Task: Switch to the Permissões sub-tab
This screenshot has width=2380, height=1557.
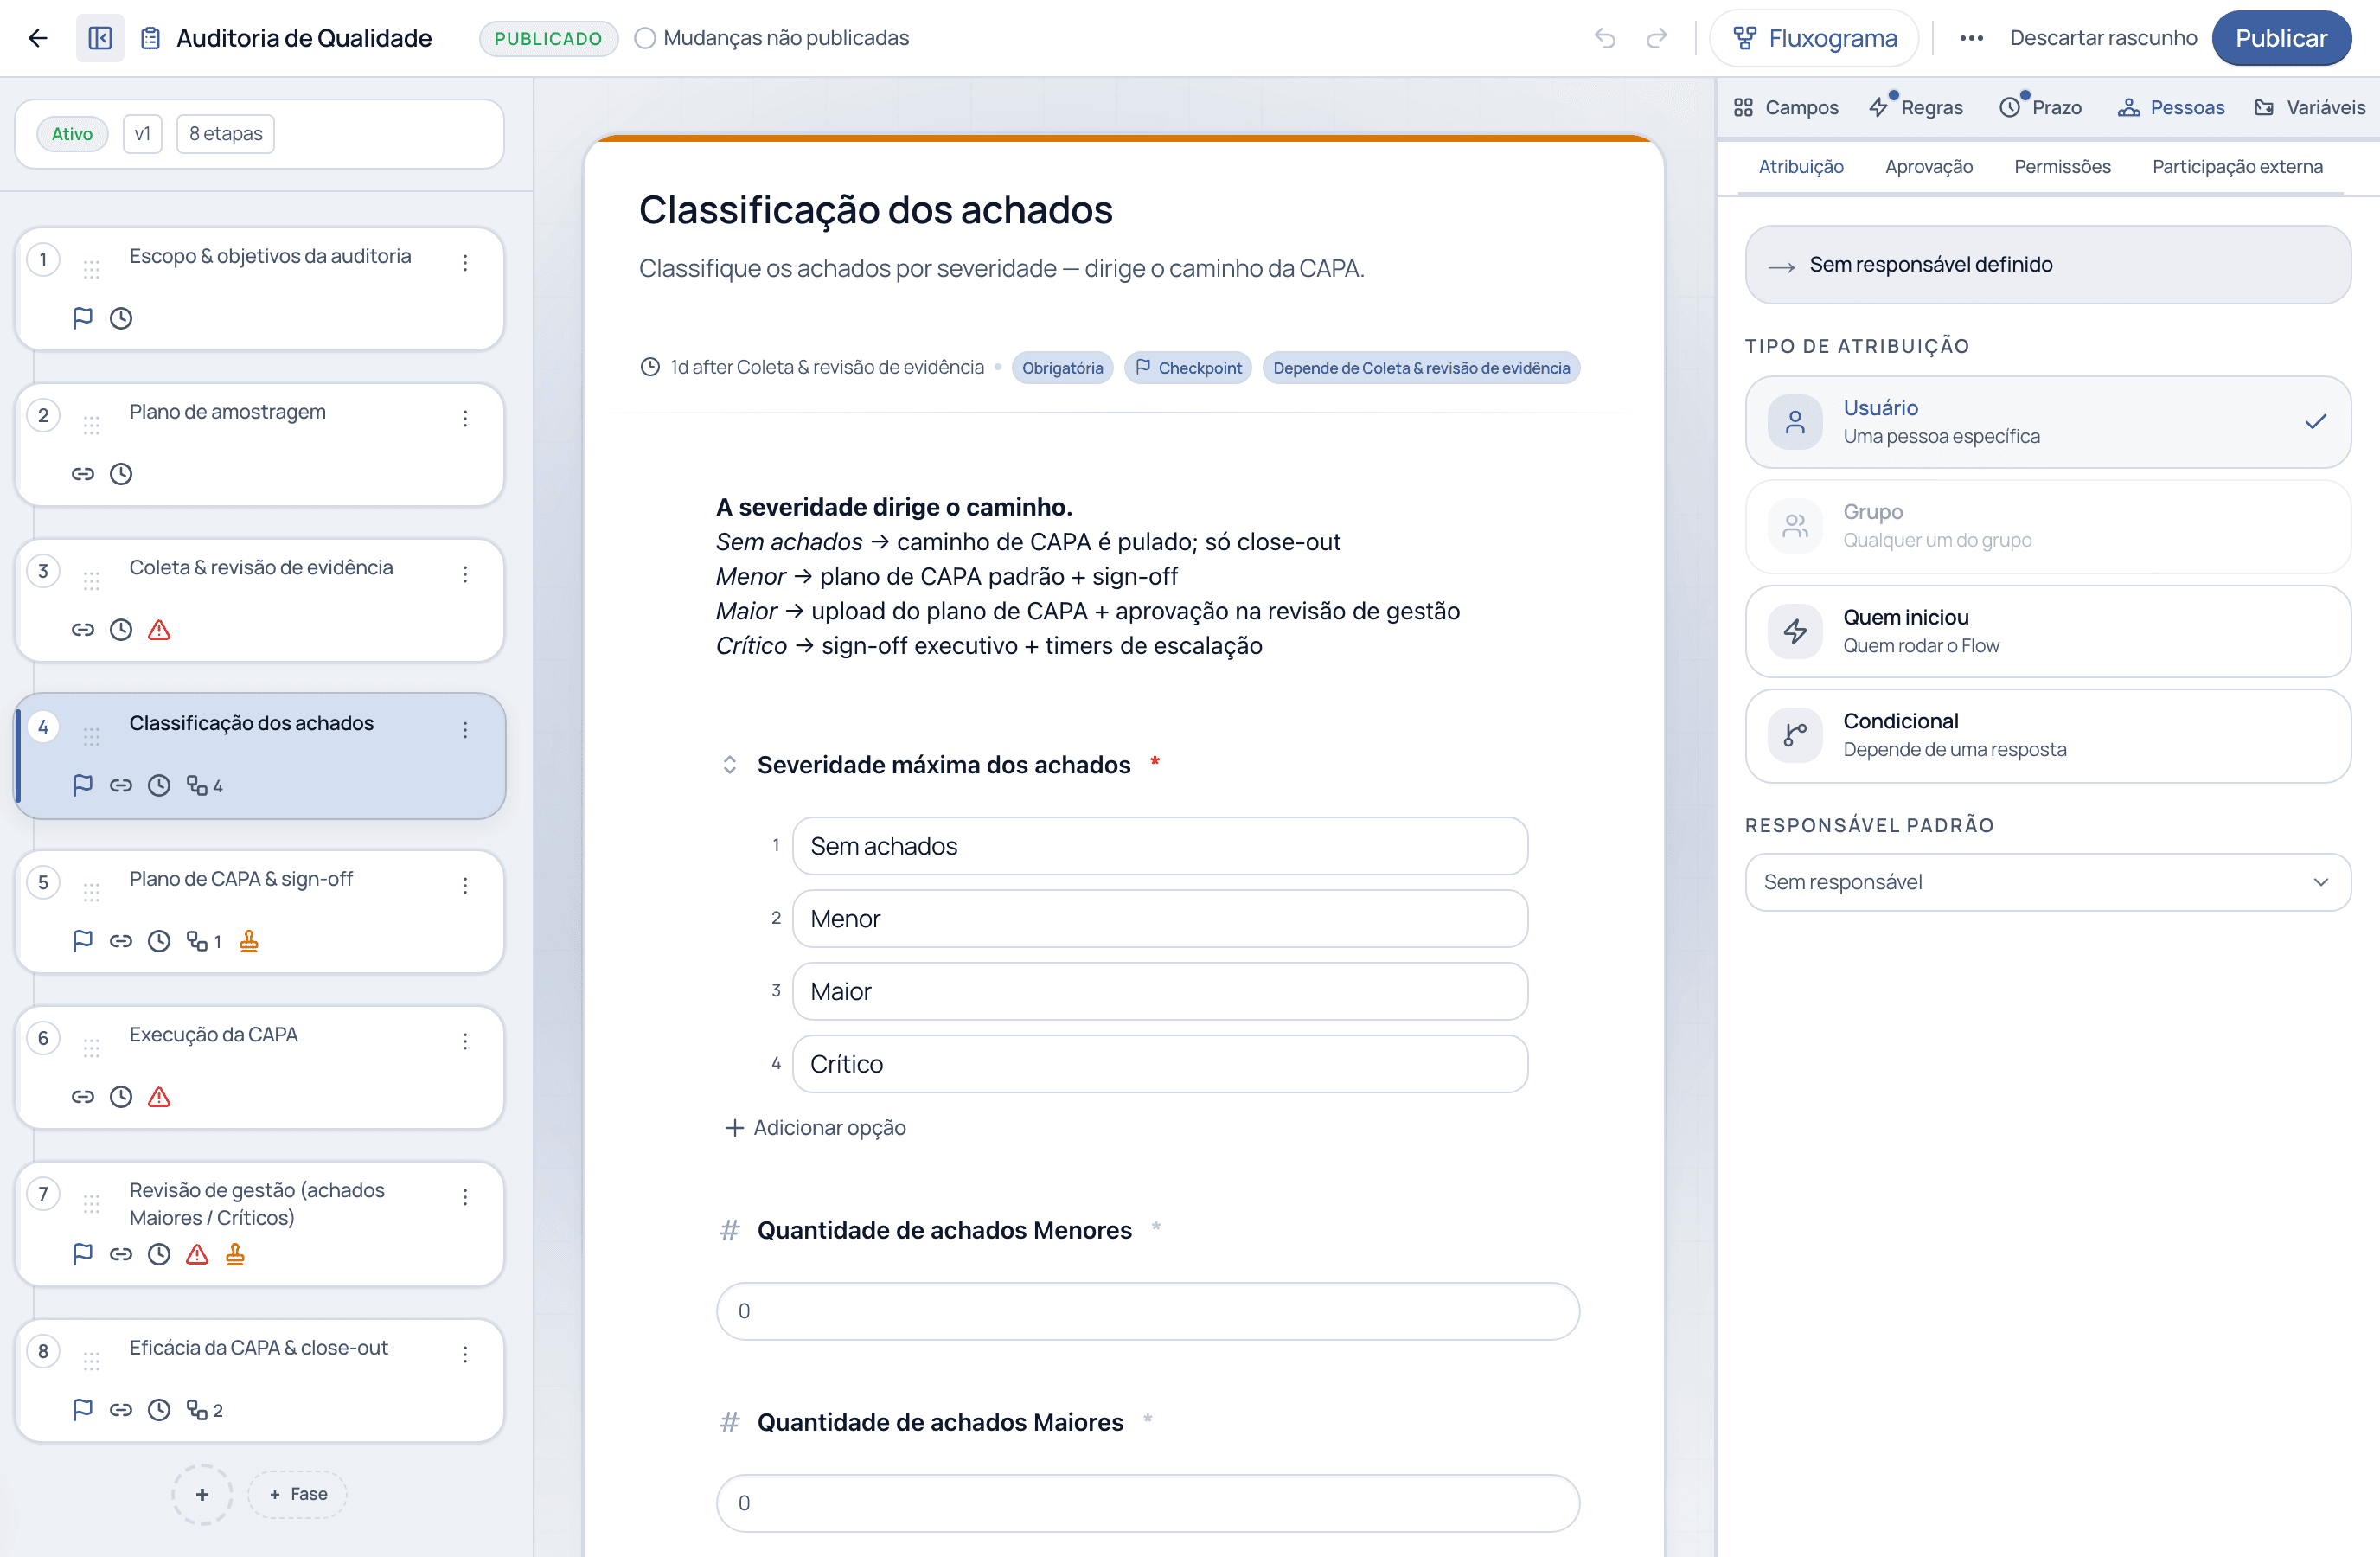Action: pos(2062,167)
